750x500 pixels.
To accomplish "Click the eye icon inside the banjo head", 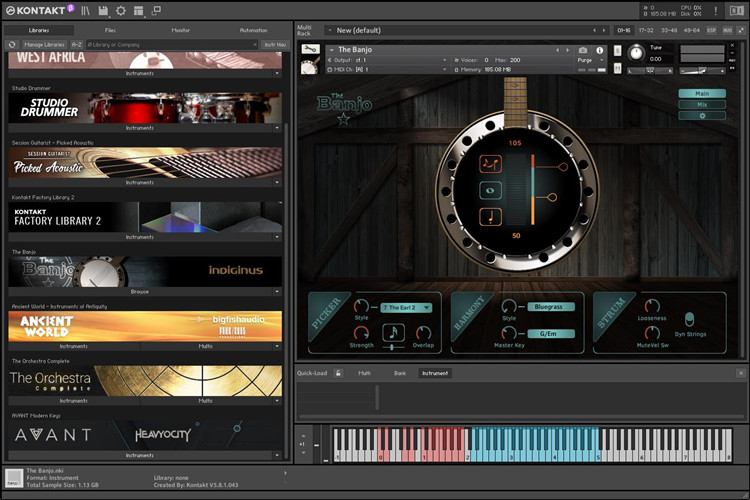I will click(x=490, y=189).
